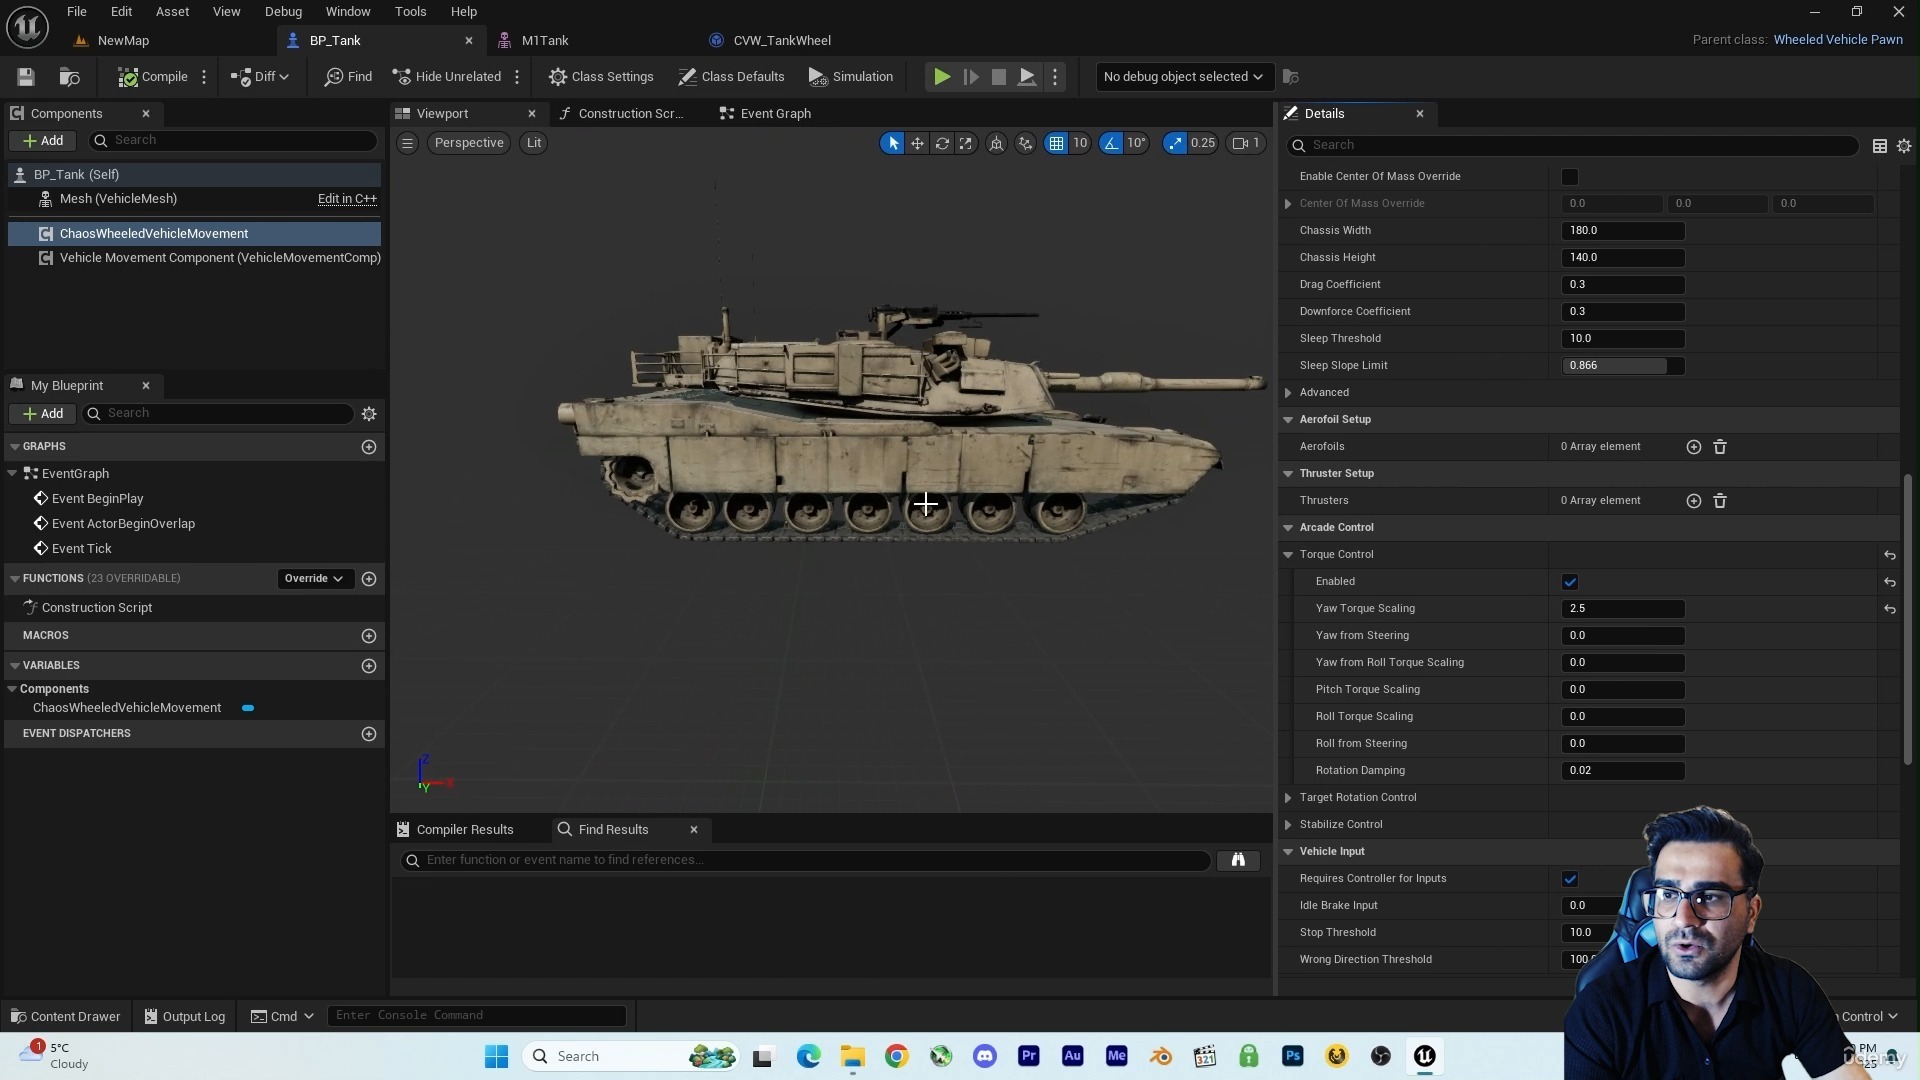The height and width of the screenshot is (1080, 1920).
Task: Click the Frame Skip (advance frame) icon
Action: click(x=970, y=77)
